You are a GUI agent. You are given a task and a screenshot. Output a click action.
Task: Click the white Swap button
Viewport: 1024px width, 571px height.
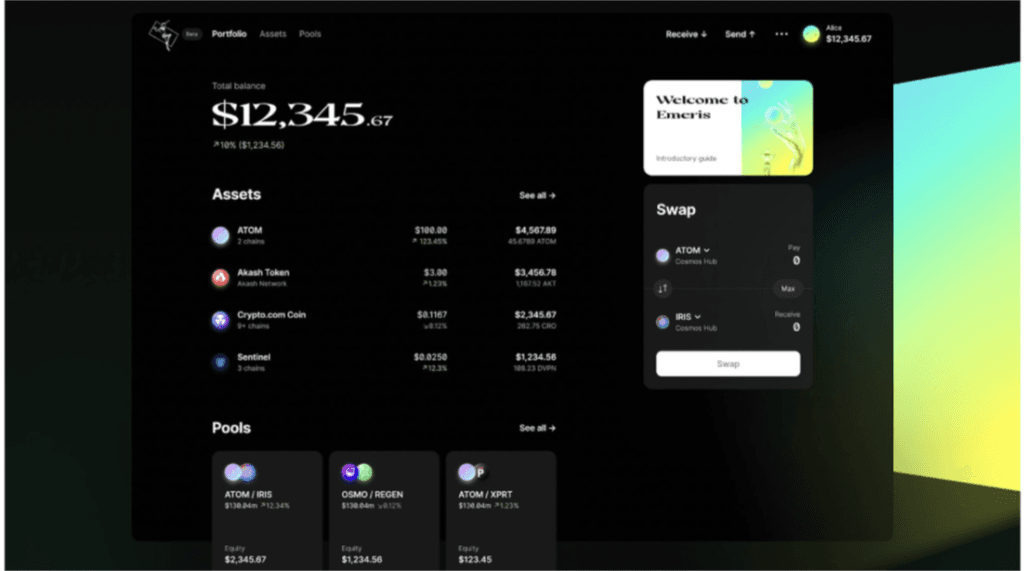pos(728,364)
